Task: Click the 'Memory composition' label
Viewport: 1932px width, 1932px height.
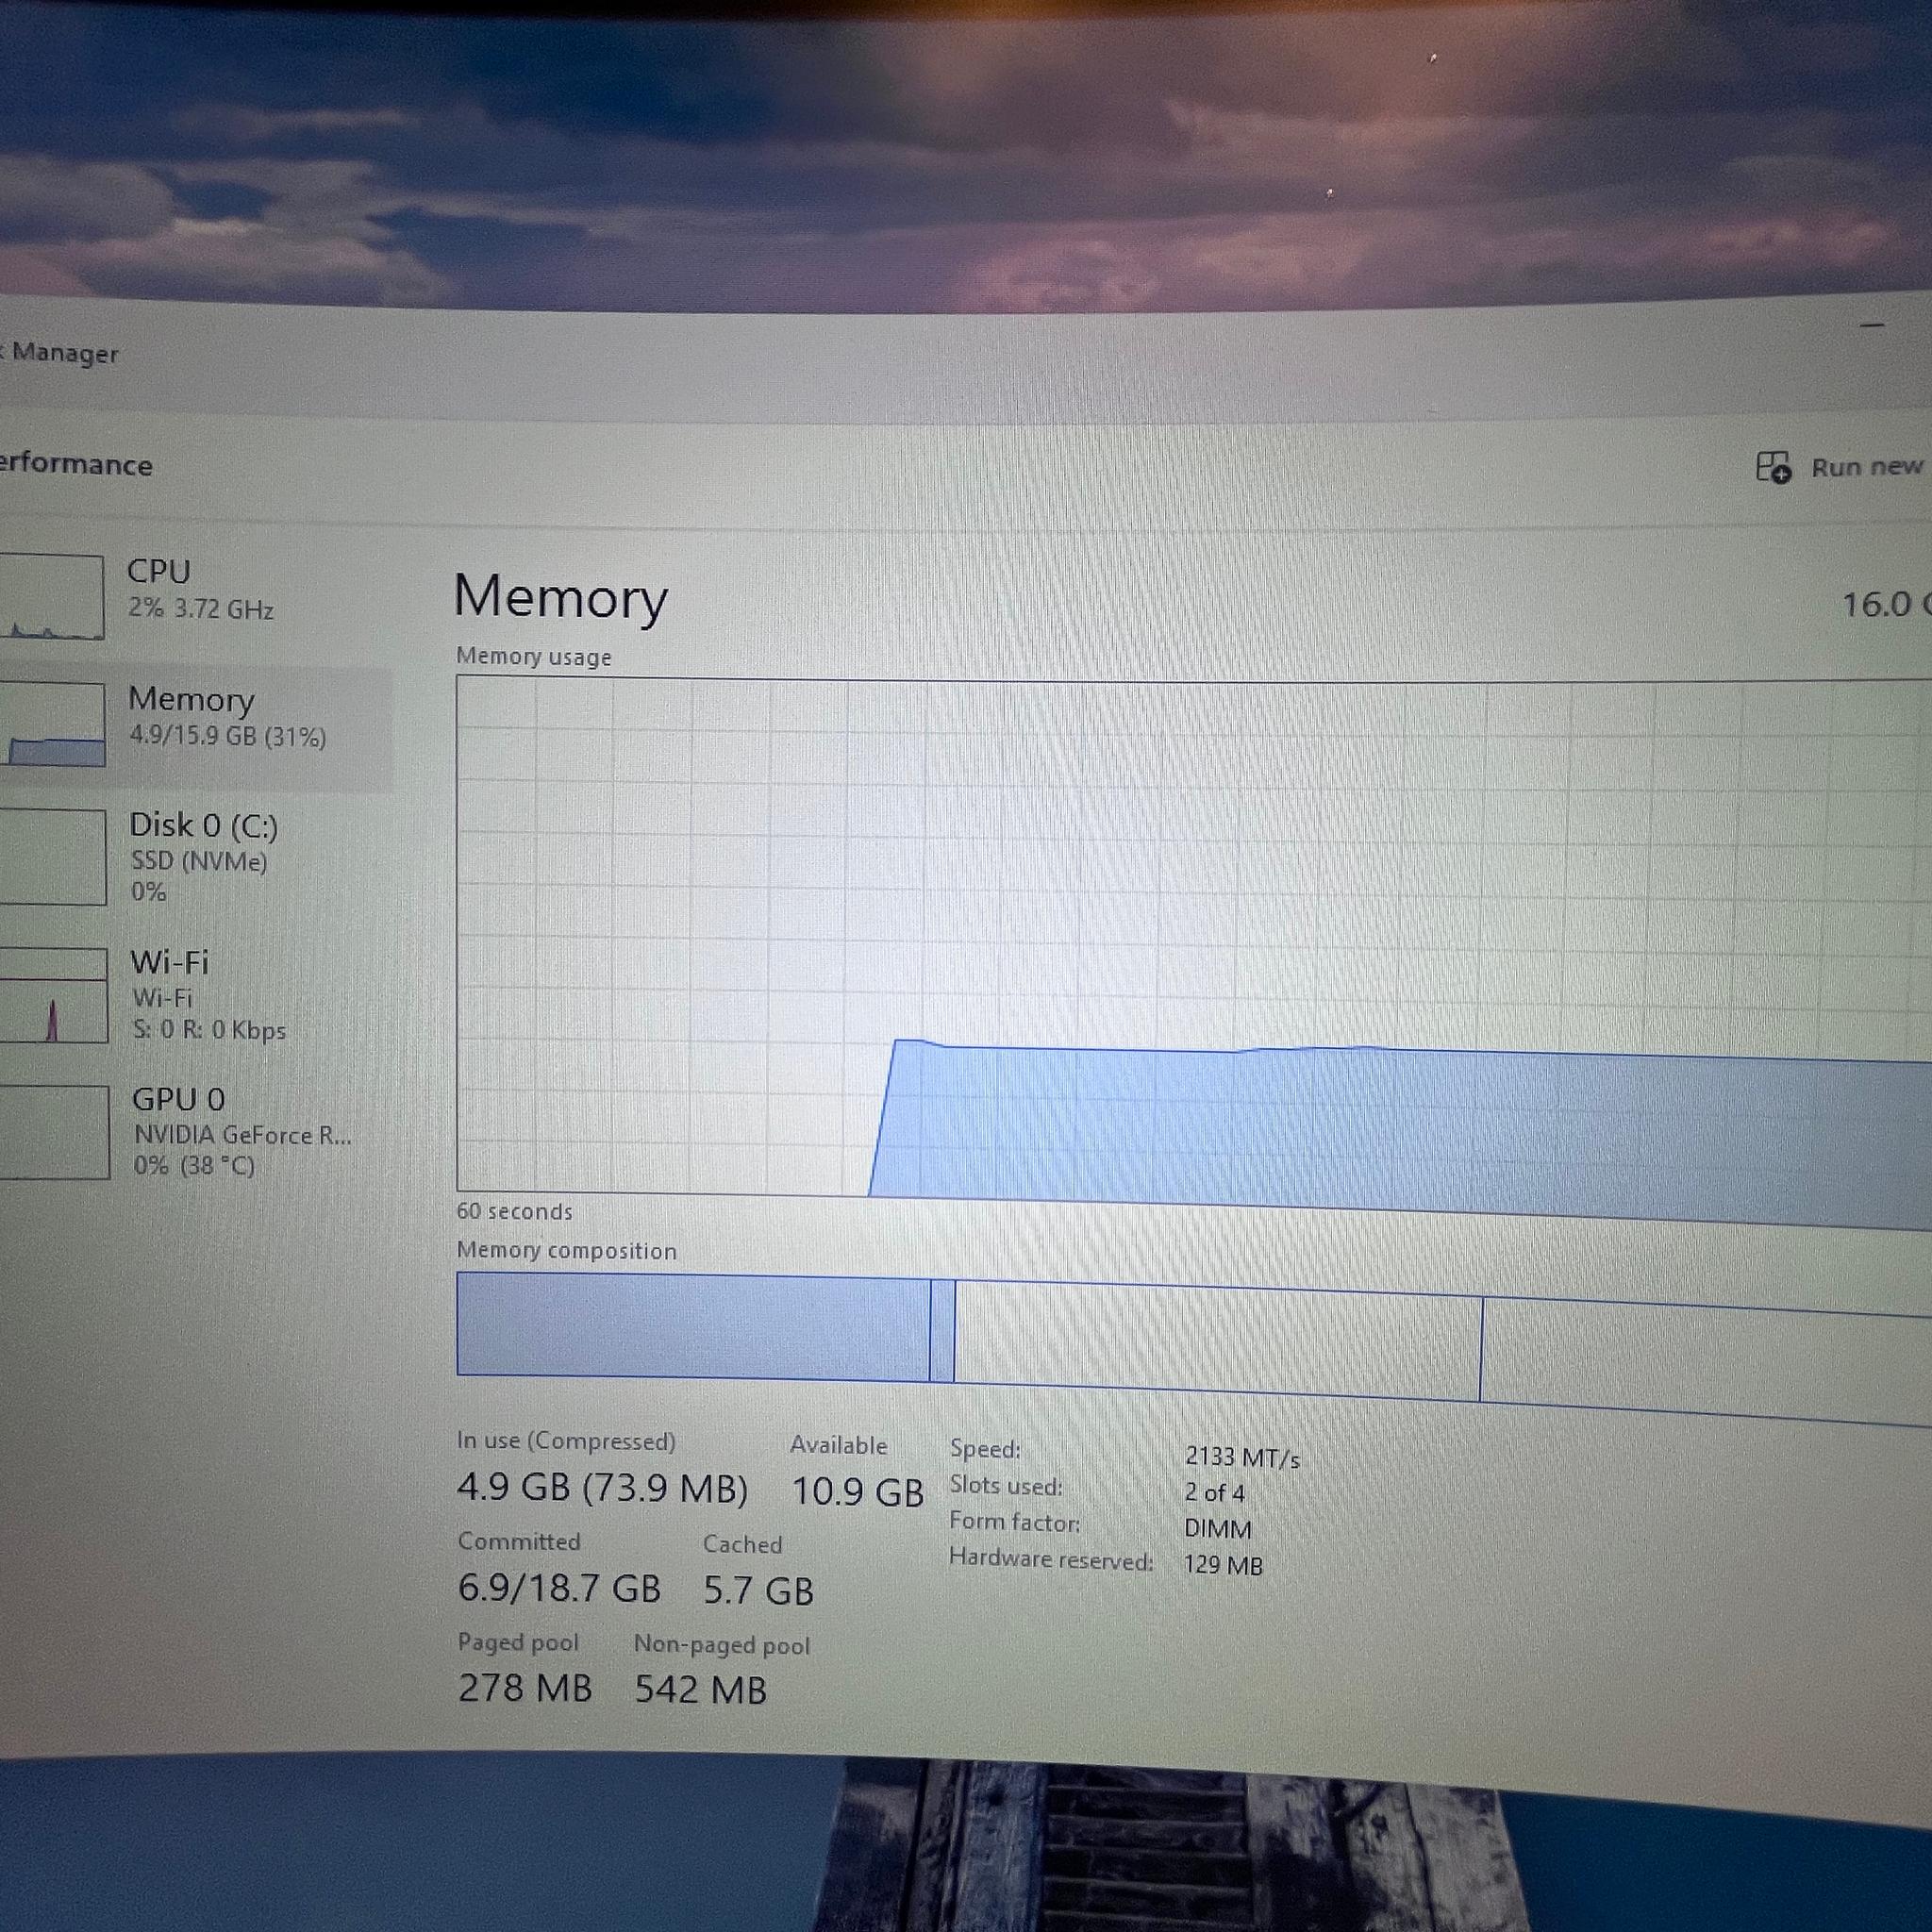Action: click(x=566, y=1251)
